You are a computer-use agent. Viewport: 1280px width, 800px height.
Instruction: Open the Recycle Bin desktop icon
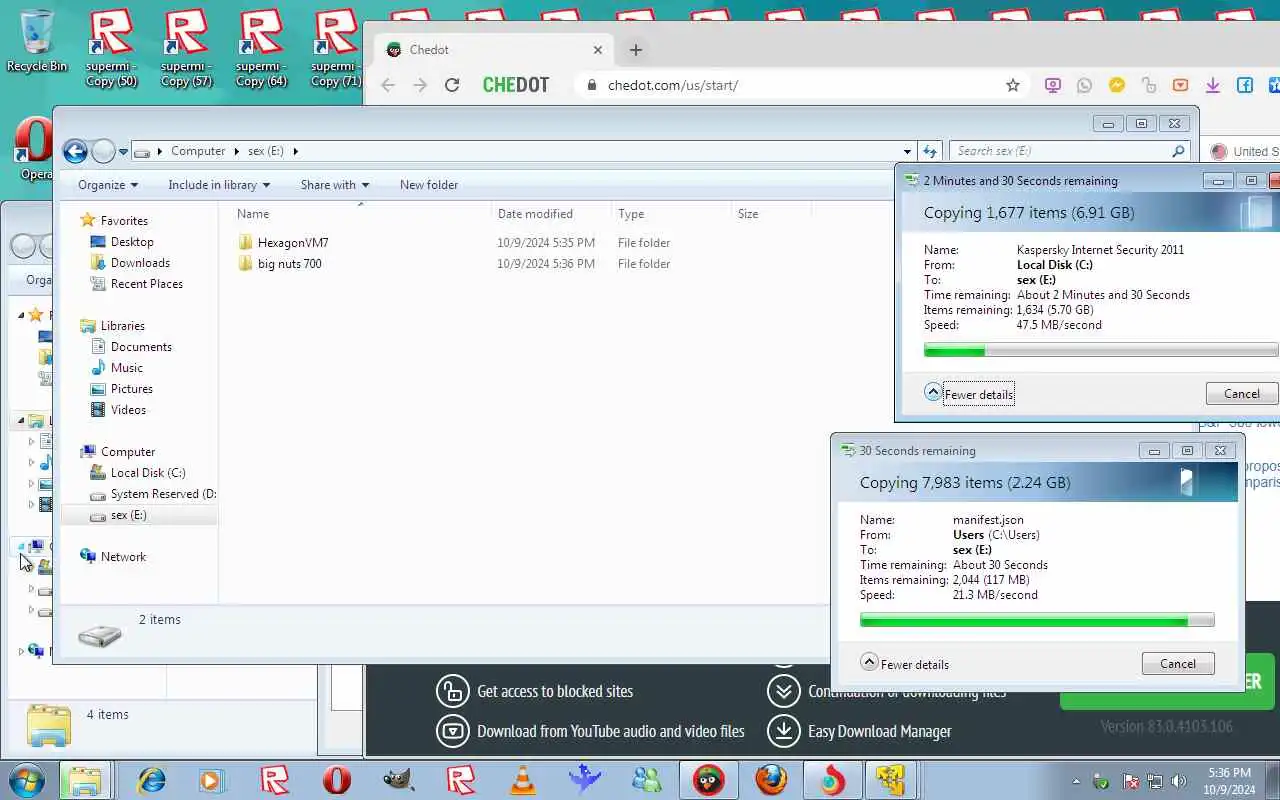click(37, 41)
